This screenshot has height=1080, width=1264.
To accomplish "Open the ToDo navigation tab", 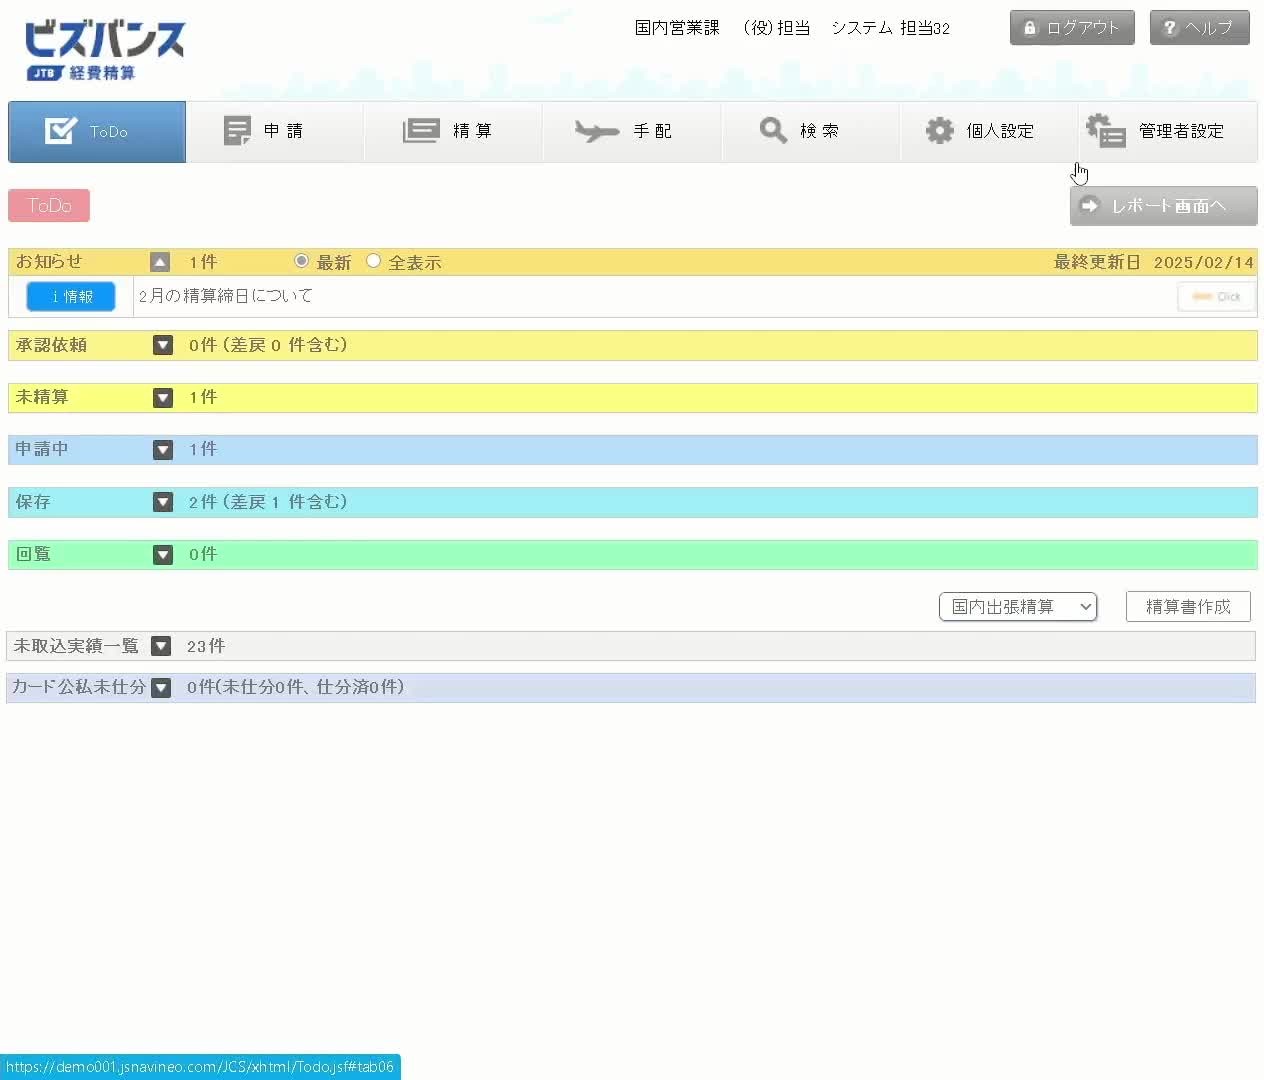I will (97, 131).
